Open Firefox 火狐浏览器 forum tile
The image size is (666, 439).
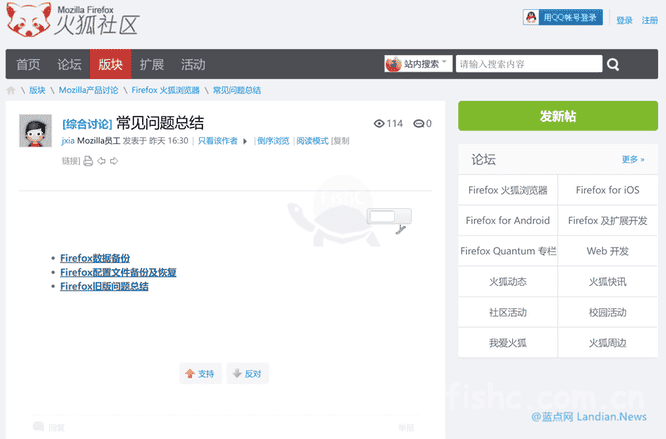[508, 190]
